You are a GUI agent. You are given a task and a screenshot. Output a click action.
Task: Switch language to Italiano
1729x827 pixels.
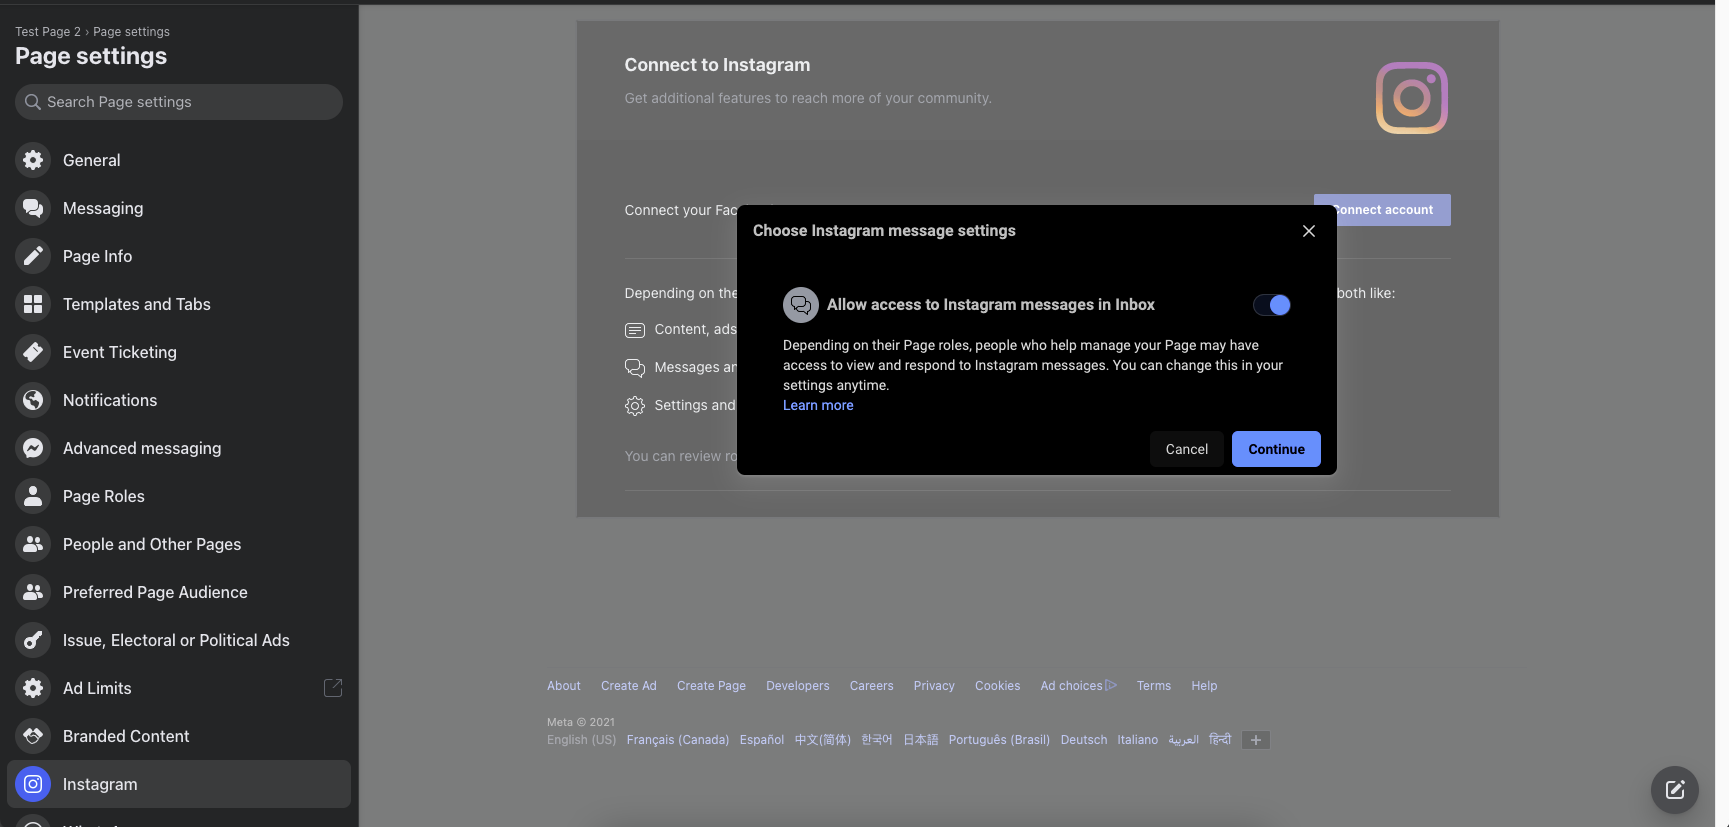[x=1138, y=740]
